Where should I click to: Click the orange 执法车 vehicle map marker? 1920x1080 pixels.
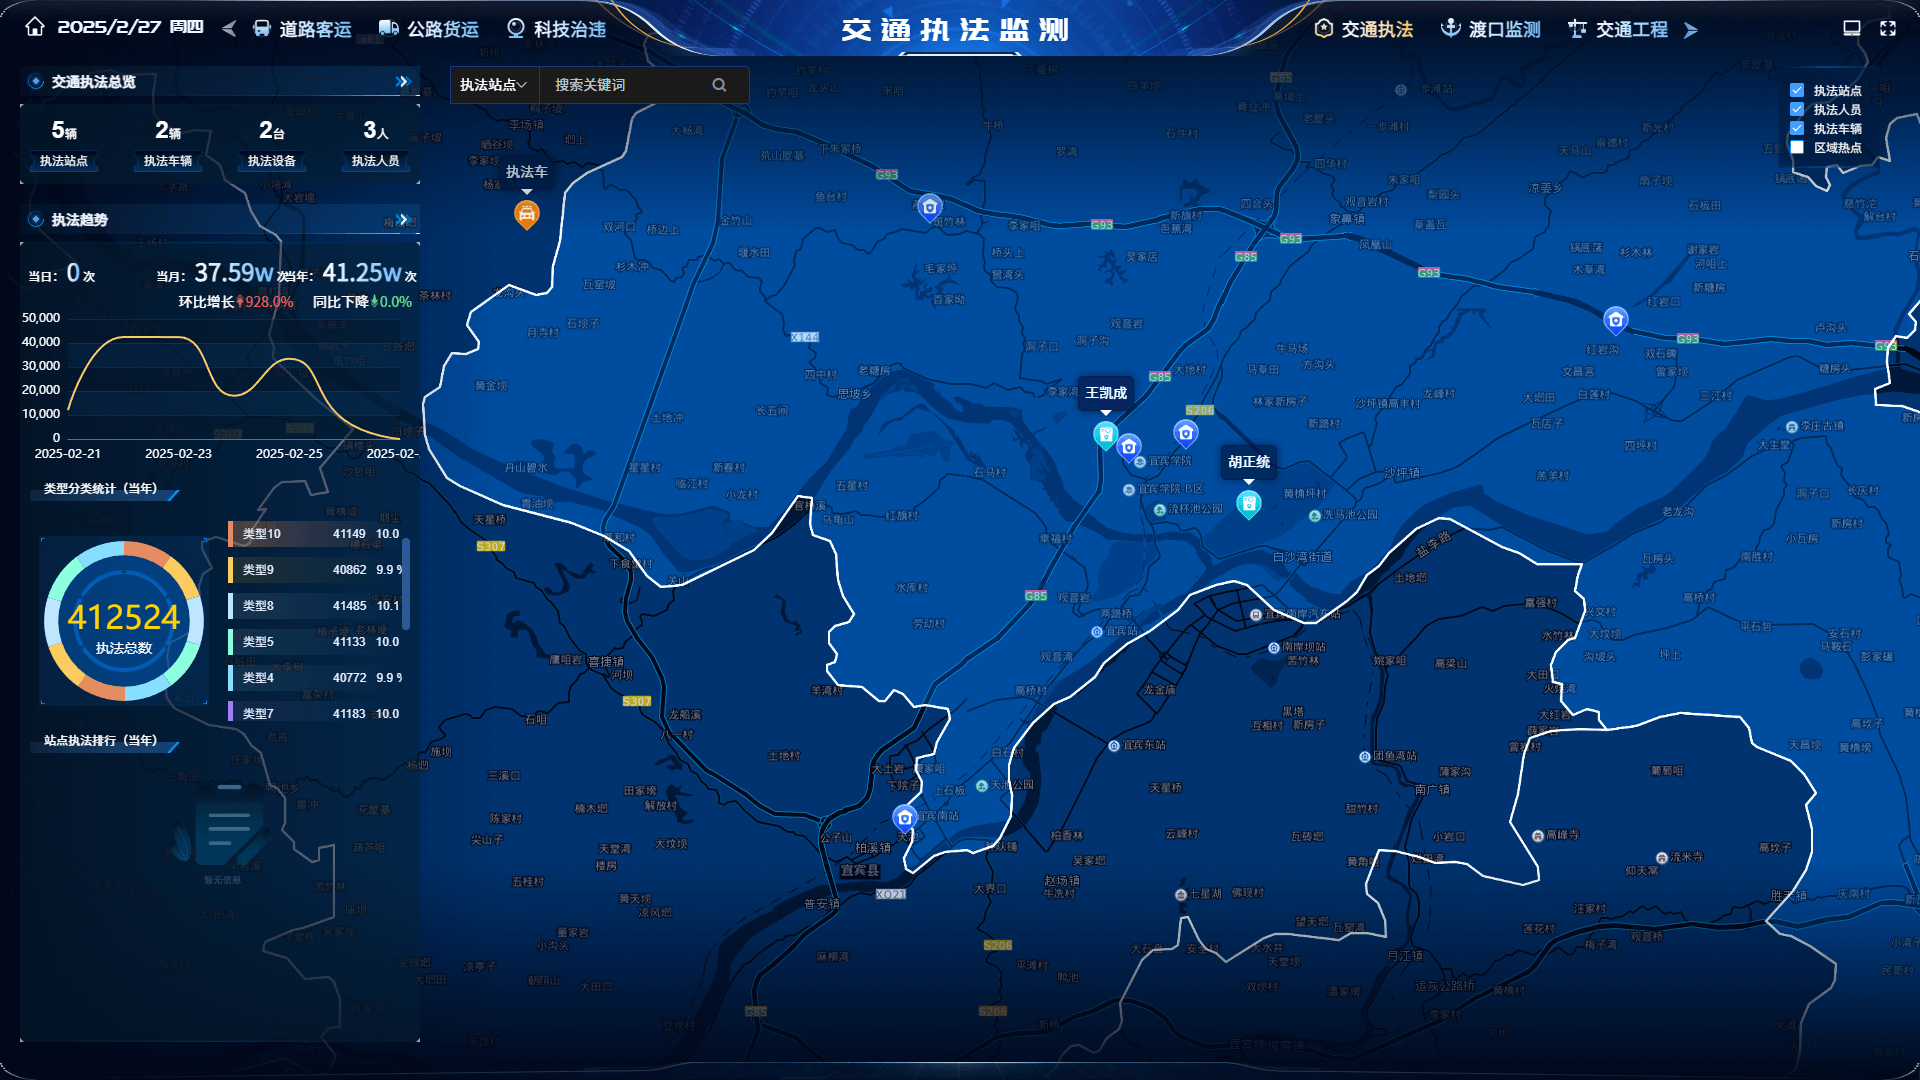[x=527, y=213]
